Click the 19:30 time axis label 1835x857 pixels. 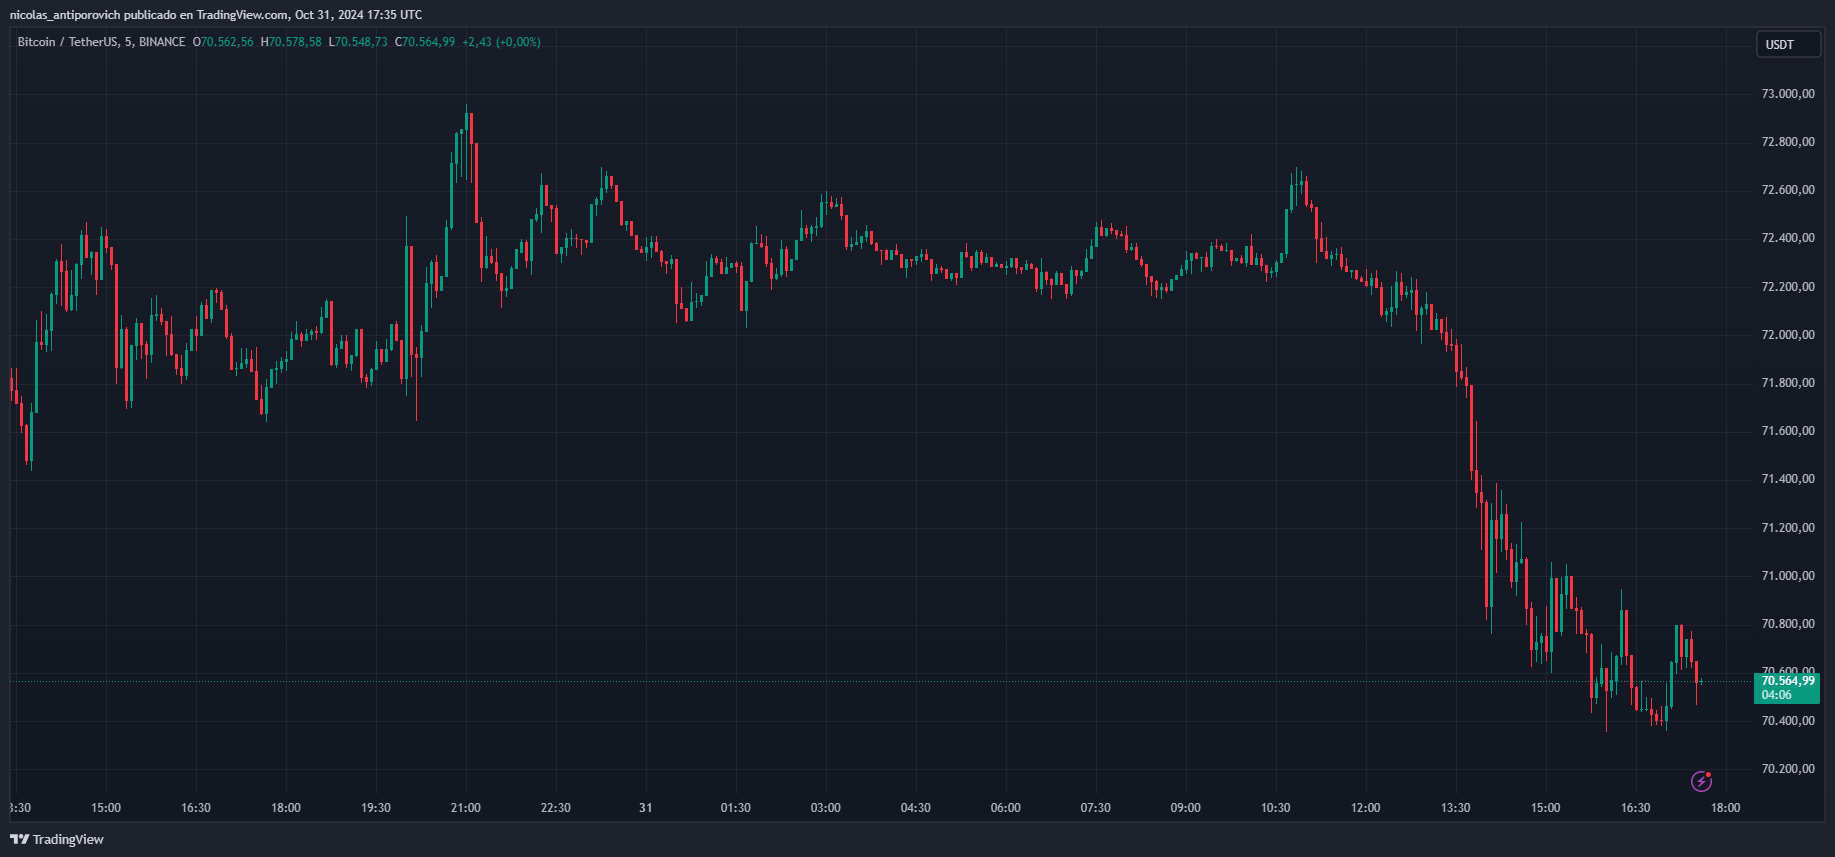coord(376,808)
